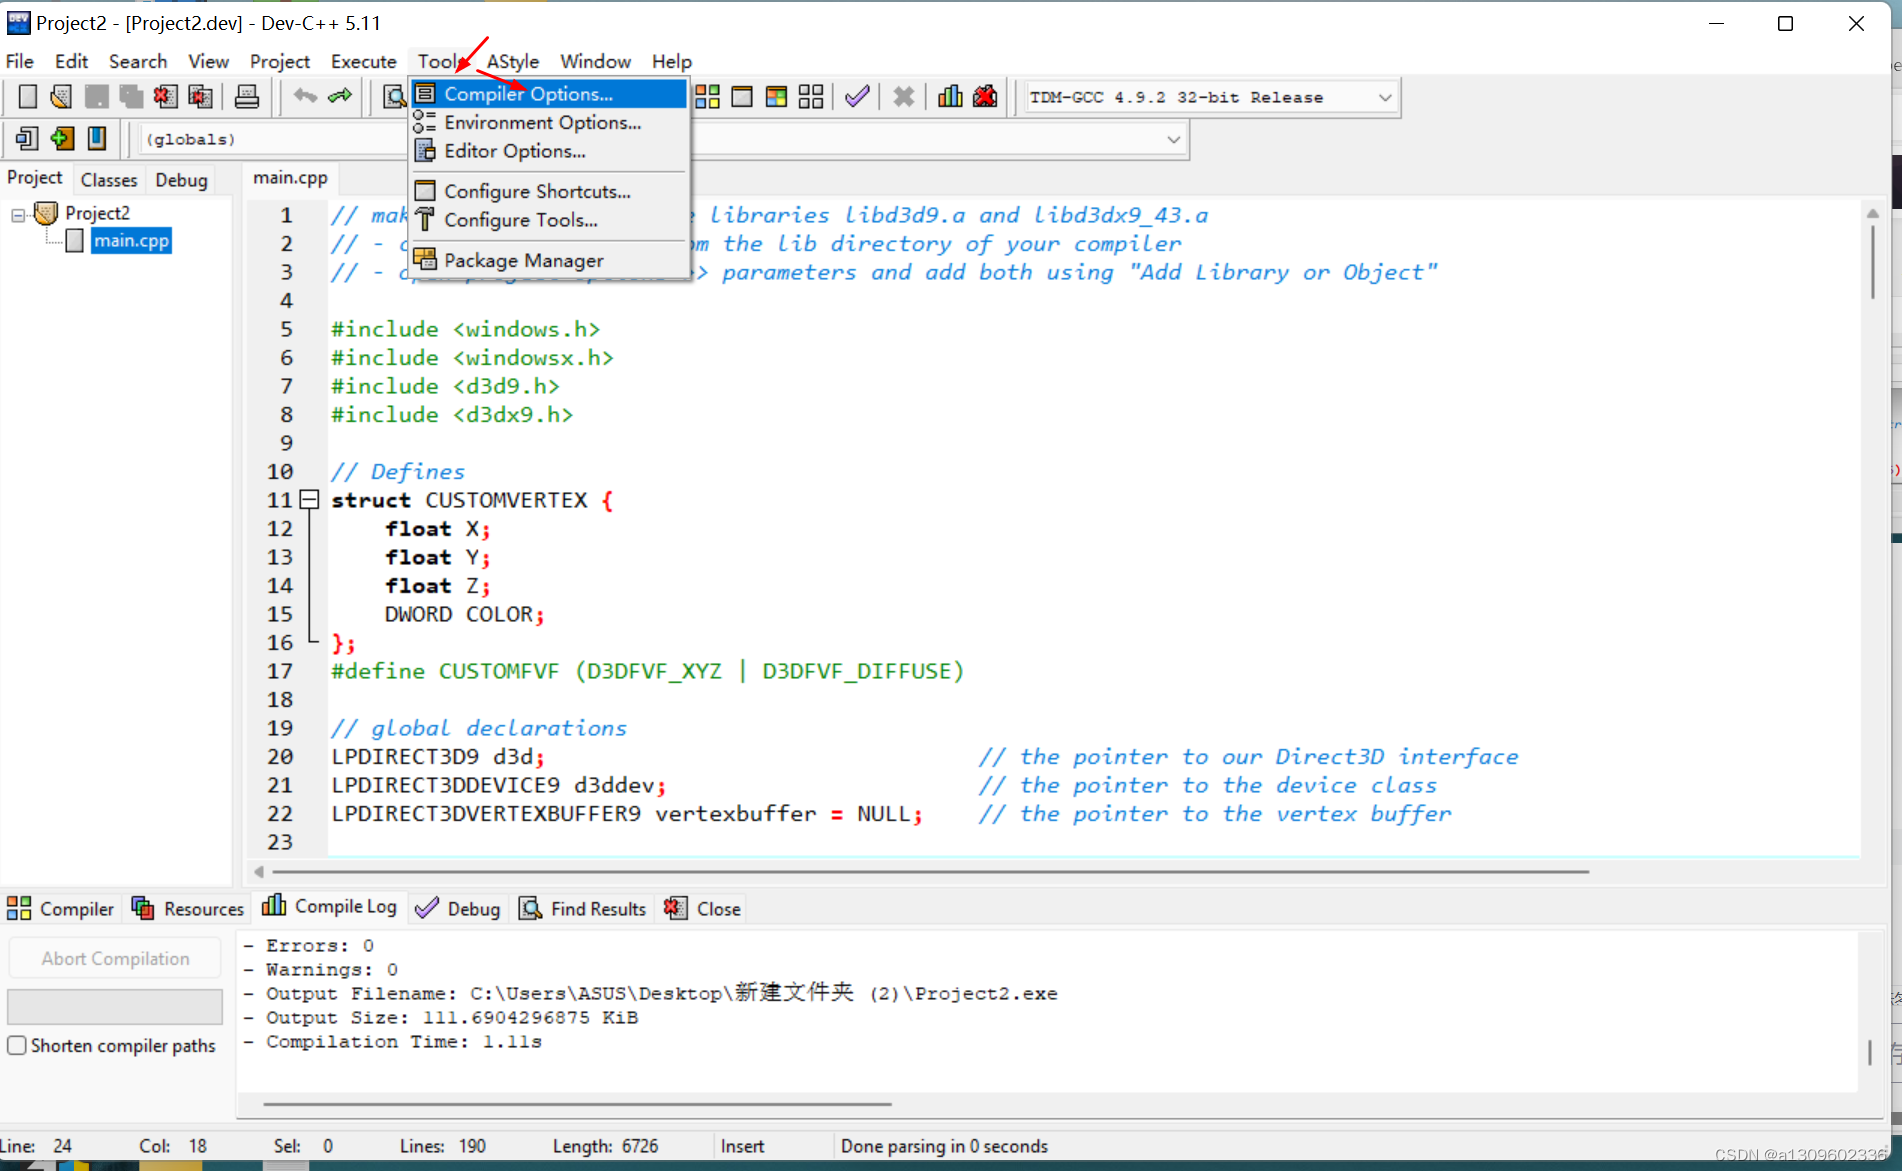Click the blue Goto Bookmark icon
1902x1171 pixels.
[97, 138]
